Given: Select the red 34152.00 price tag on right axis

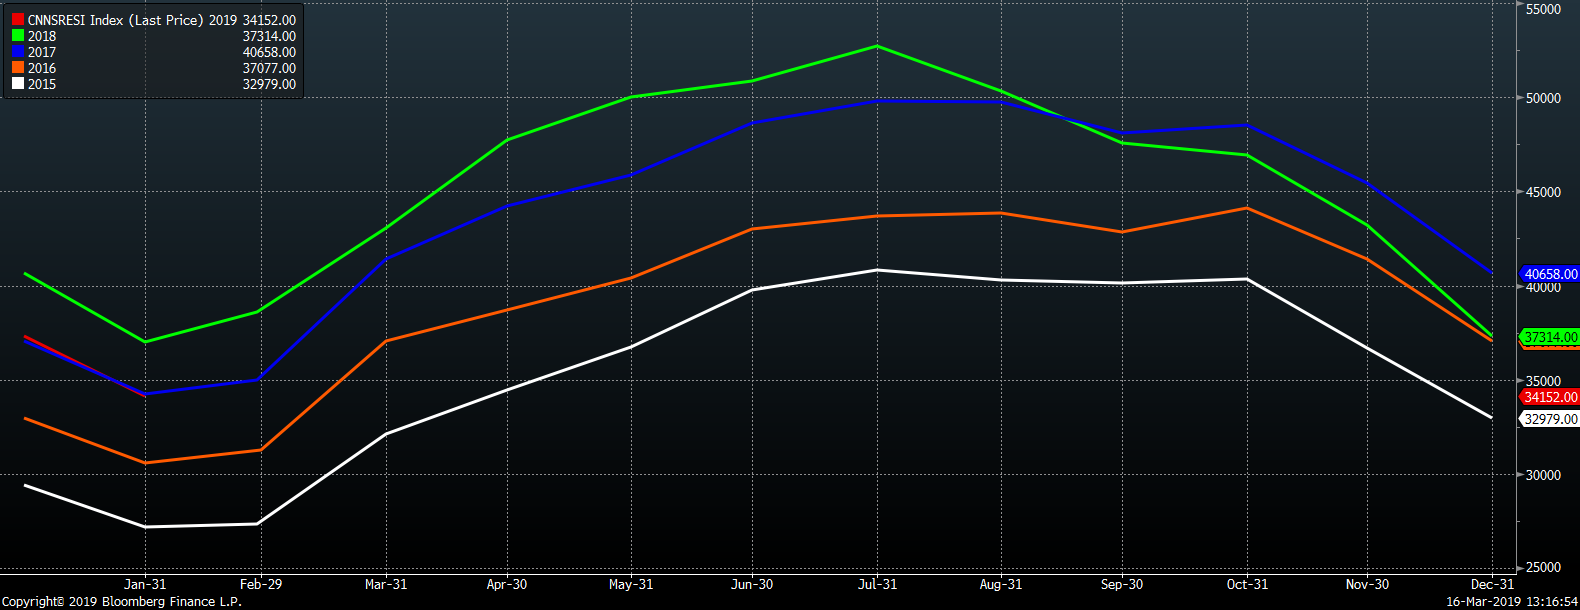Looking at the screenshot, I should click(x=1549, y=397).
